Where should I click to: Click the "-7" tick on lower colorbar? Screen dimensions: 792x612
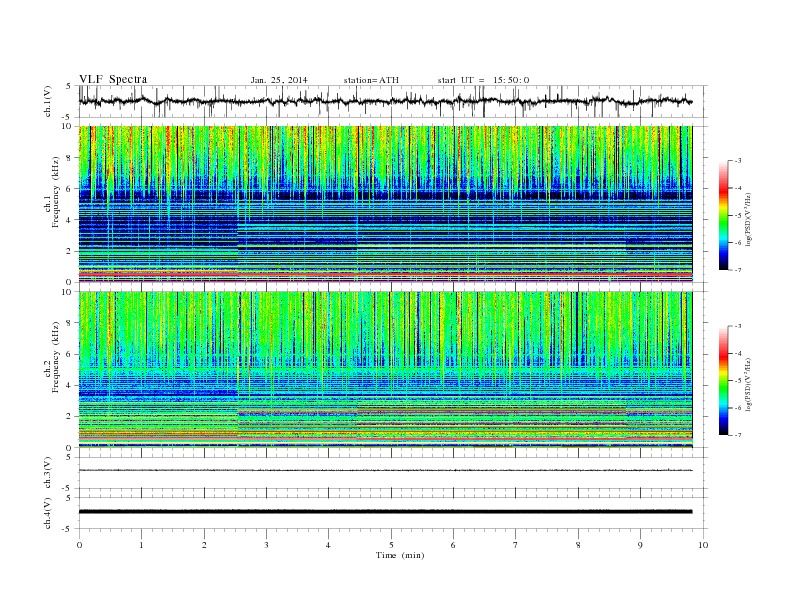click(738, 435)
